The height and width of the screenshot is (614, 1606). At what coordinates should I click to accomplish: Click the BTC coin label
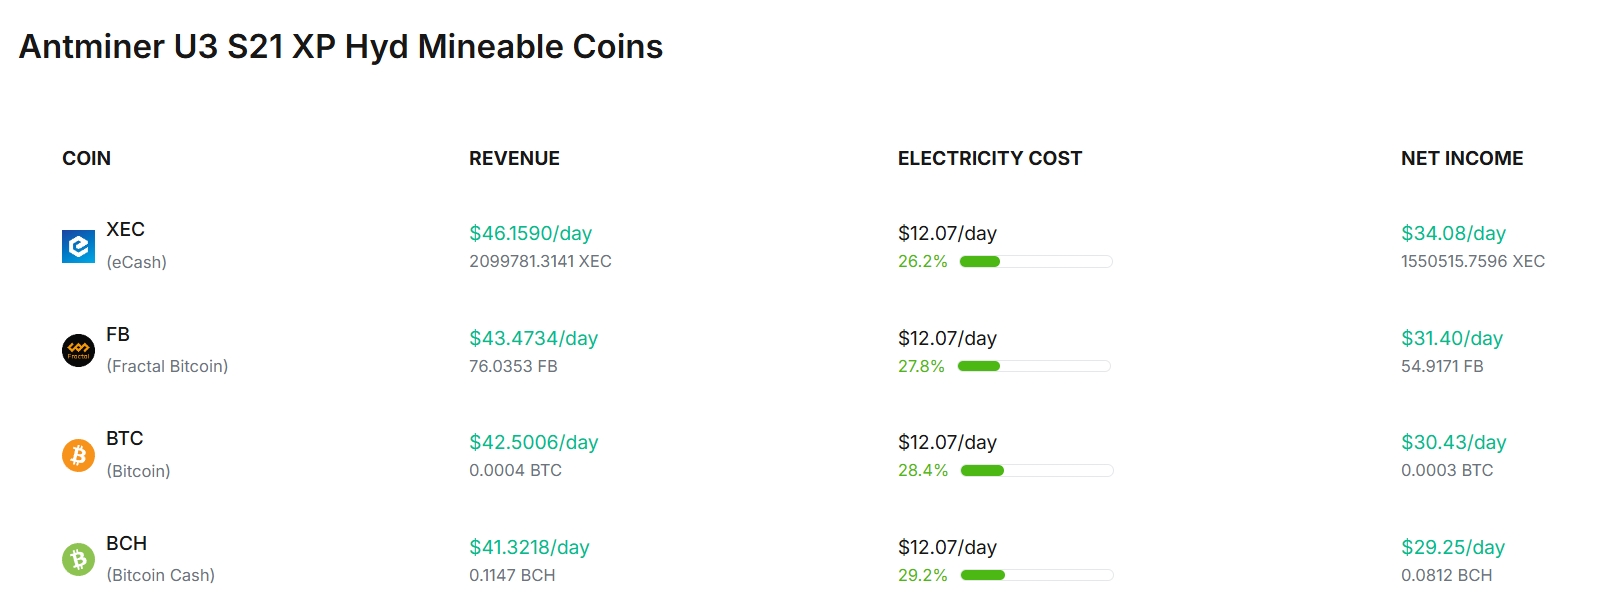[124, 438]
